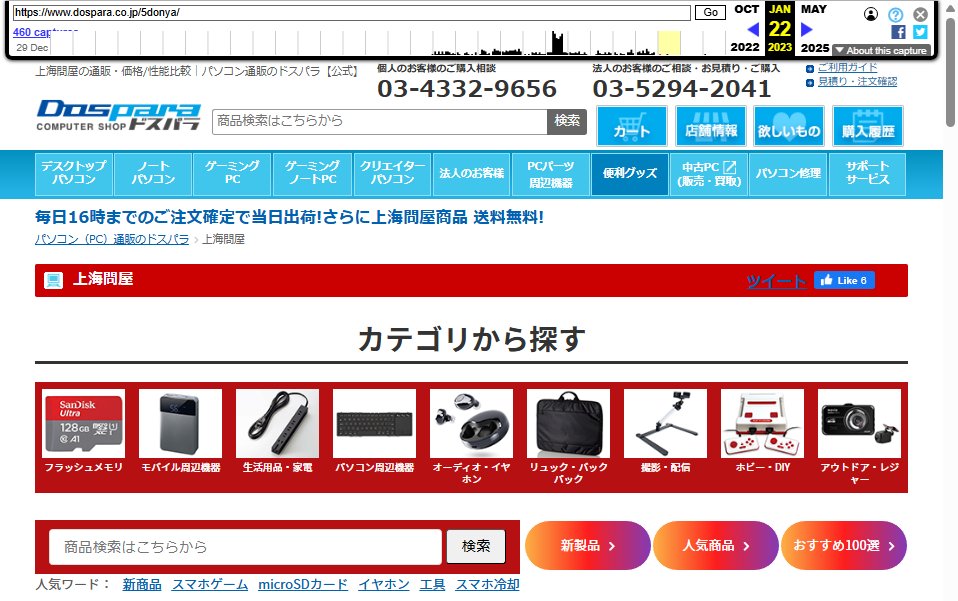This screenshot has height=601, width=958.
Task: Go to next capture blue arrow
Action: [x=806, y=29]
